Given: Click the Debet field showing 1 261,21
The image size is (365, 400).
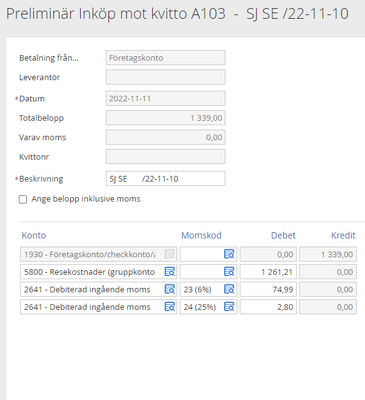Looking at the screenshot, I should tap(268, 272).
